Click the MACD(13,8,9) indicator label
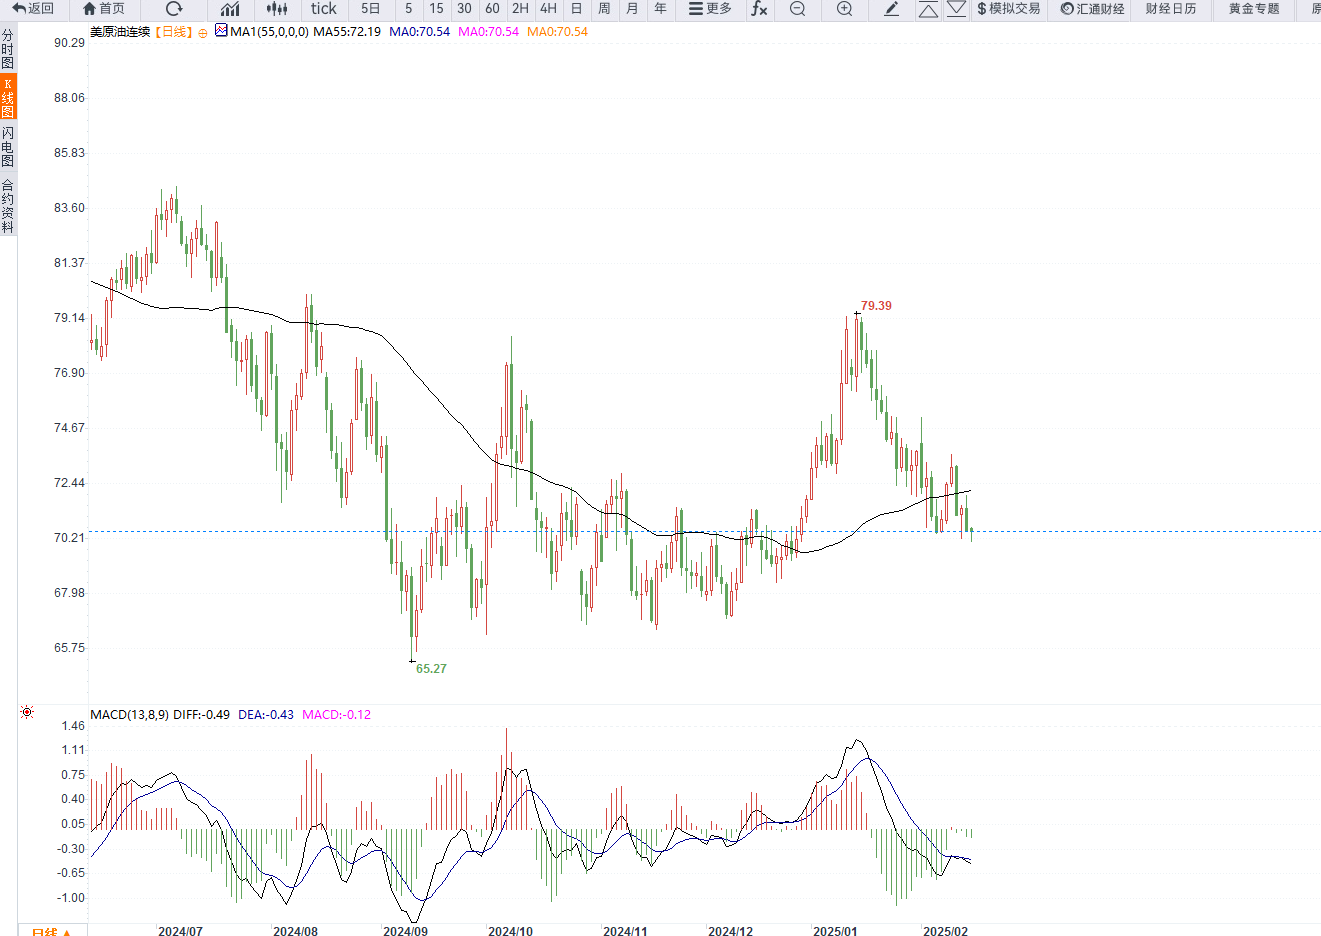The height and width of the screenshot is (936, 1321). pos(130,715)
